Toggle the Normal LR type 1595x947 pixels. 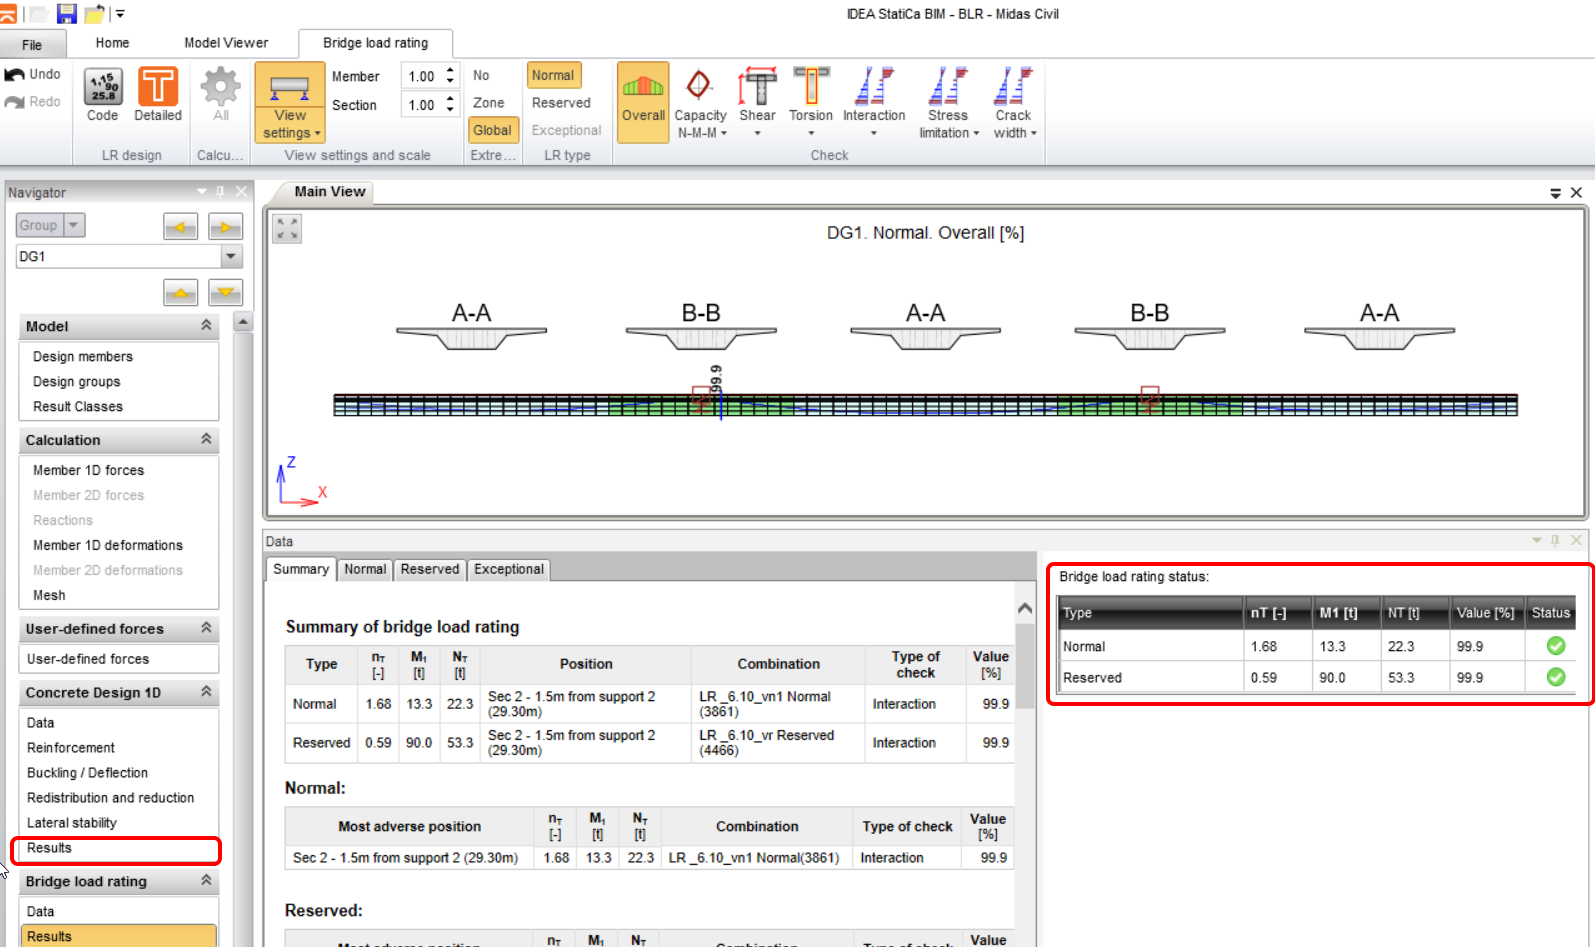(x=553, y=76)
